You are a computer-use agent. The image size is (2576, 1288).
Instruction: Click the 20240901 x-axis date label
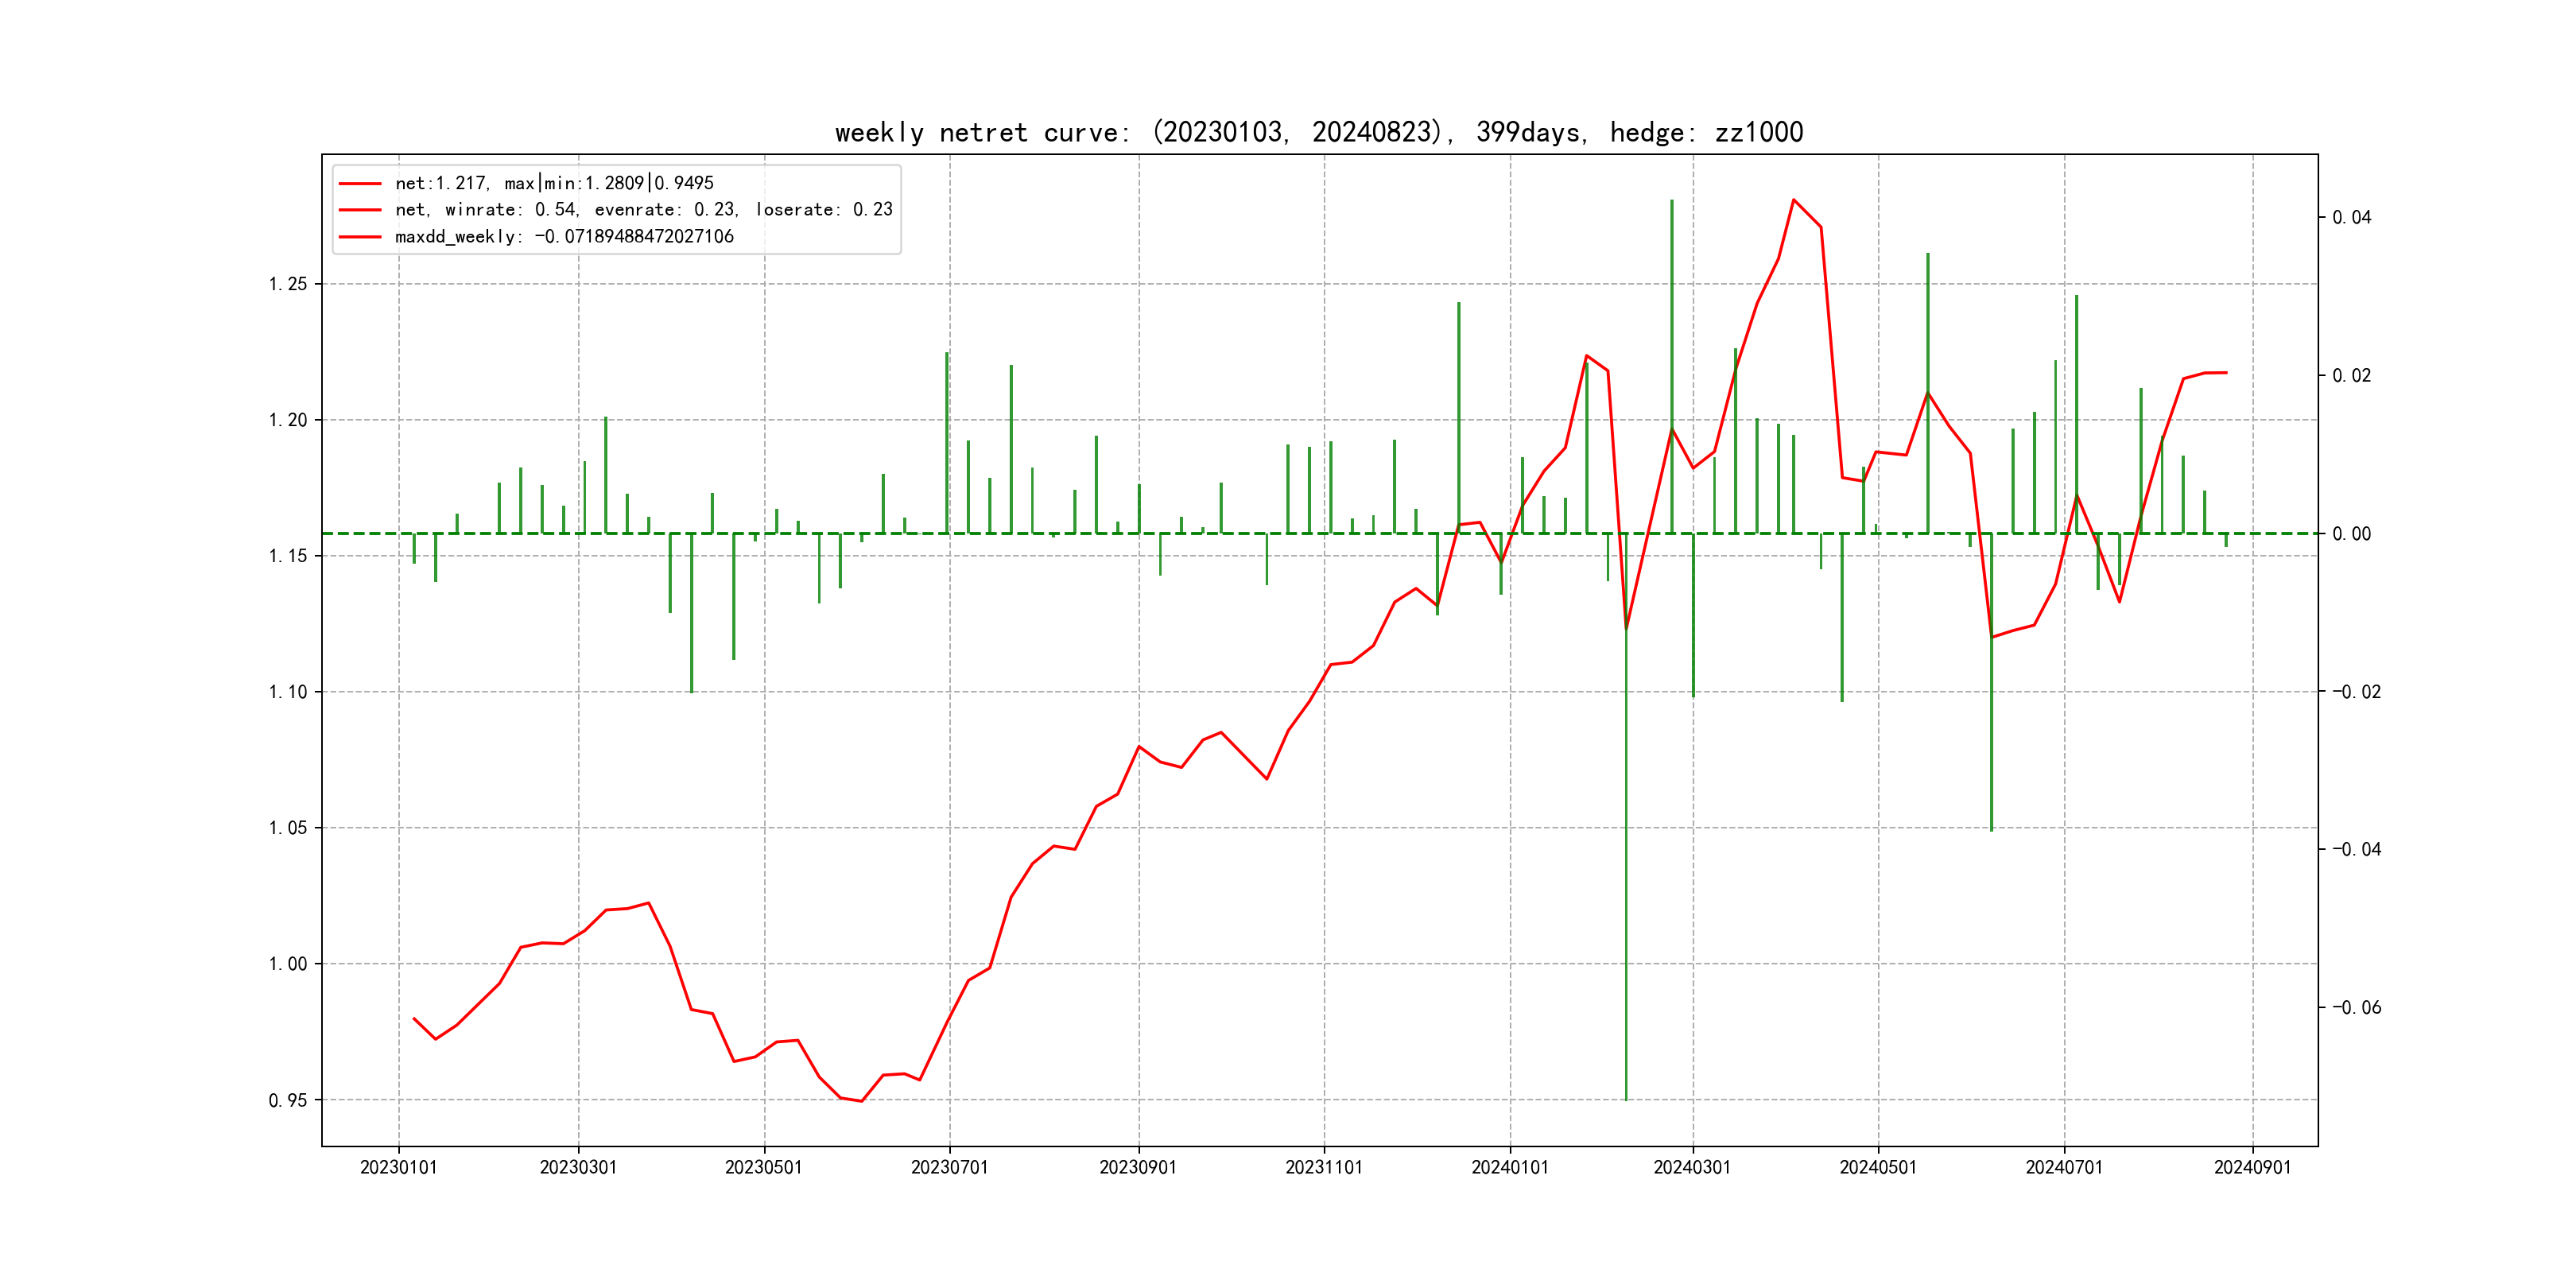tap(2252, 1167)
